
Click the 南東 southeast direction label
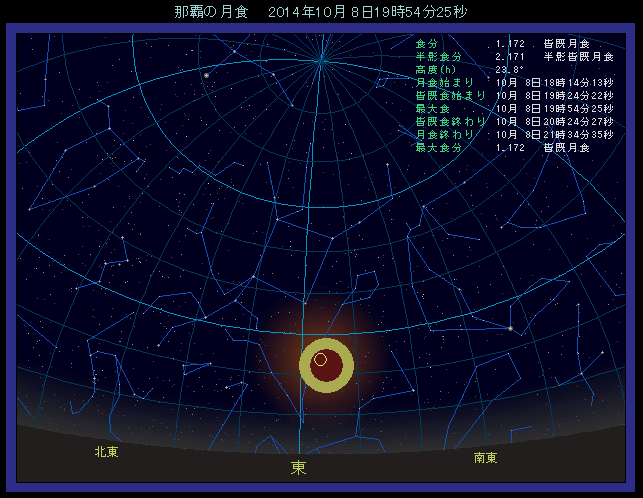486,457
